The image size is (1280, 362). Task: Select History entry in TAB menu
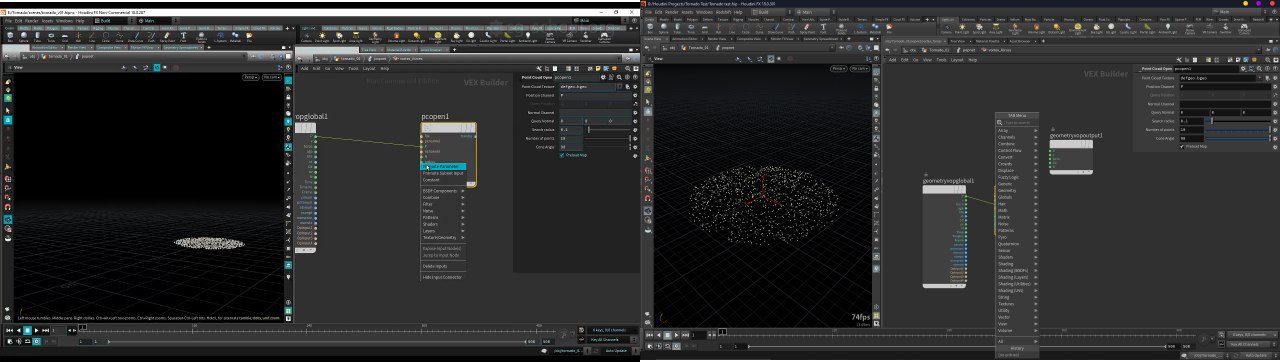click(x=1017, y=348)
